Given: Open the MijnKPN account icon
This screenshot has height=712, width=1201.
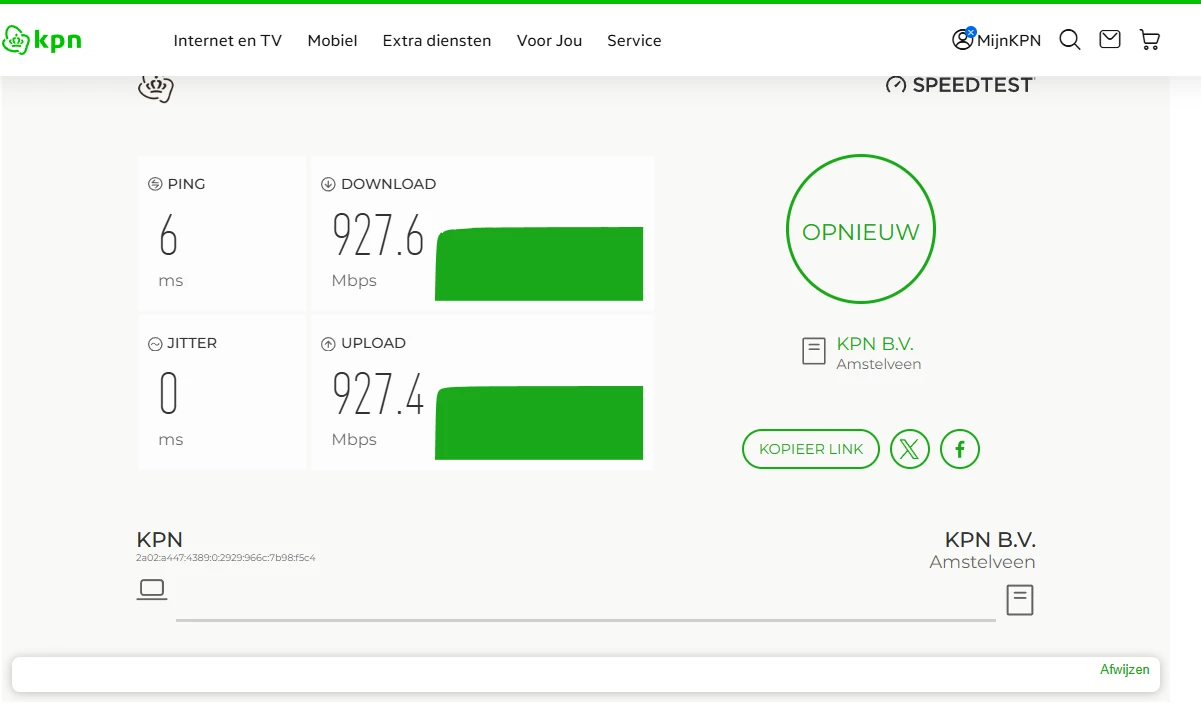Looking at the screenshot, I should pyautogui.click(x=962, y=40).
